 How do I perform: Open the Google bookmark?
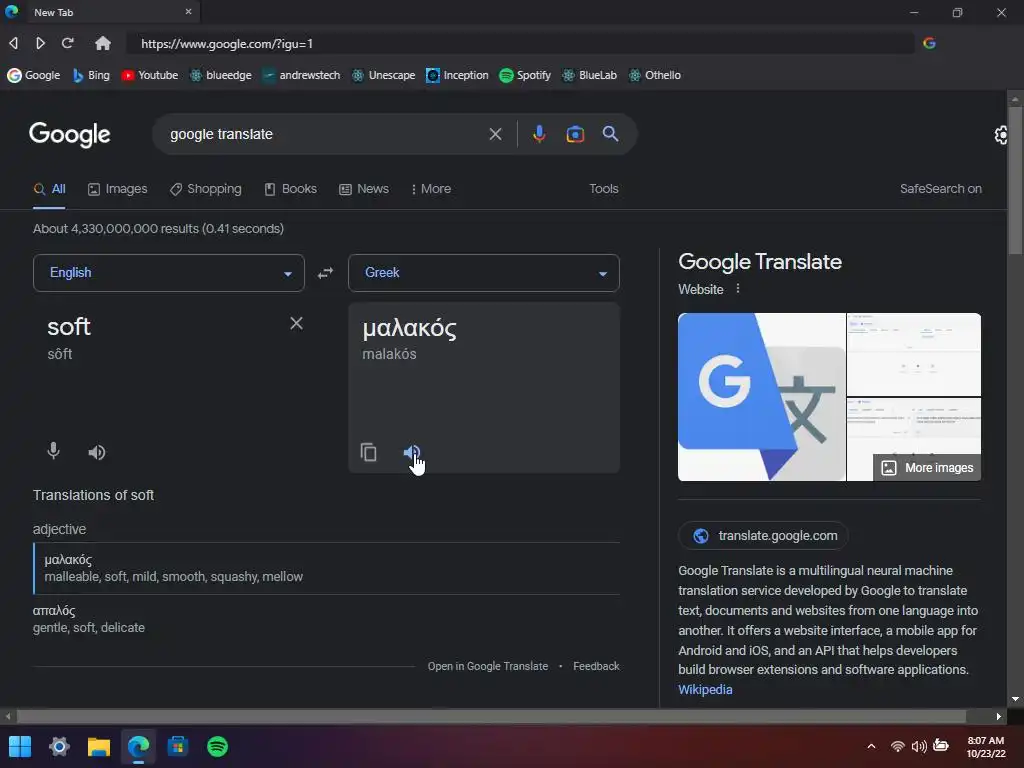[x=34, y=75]
